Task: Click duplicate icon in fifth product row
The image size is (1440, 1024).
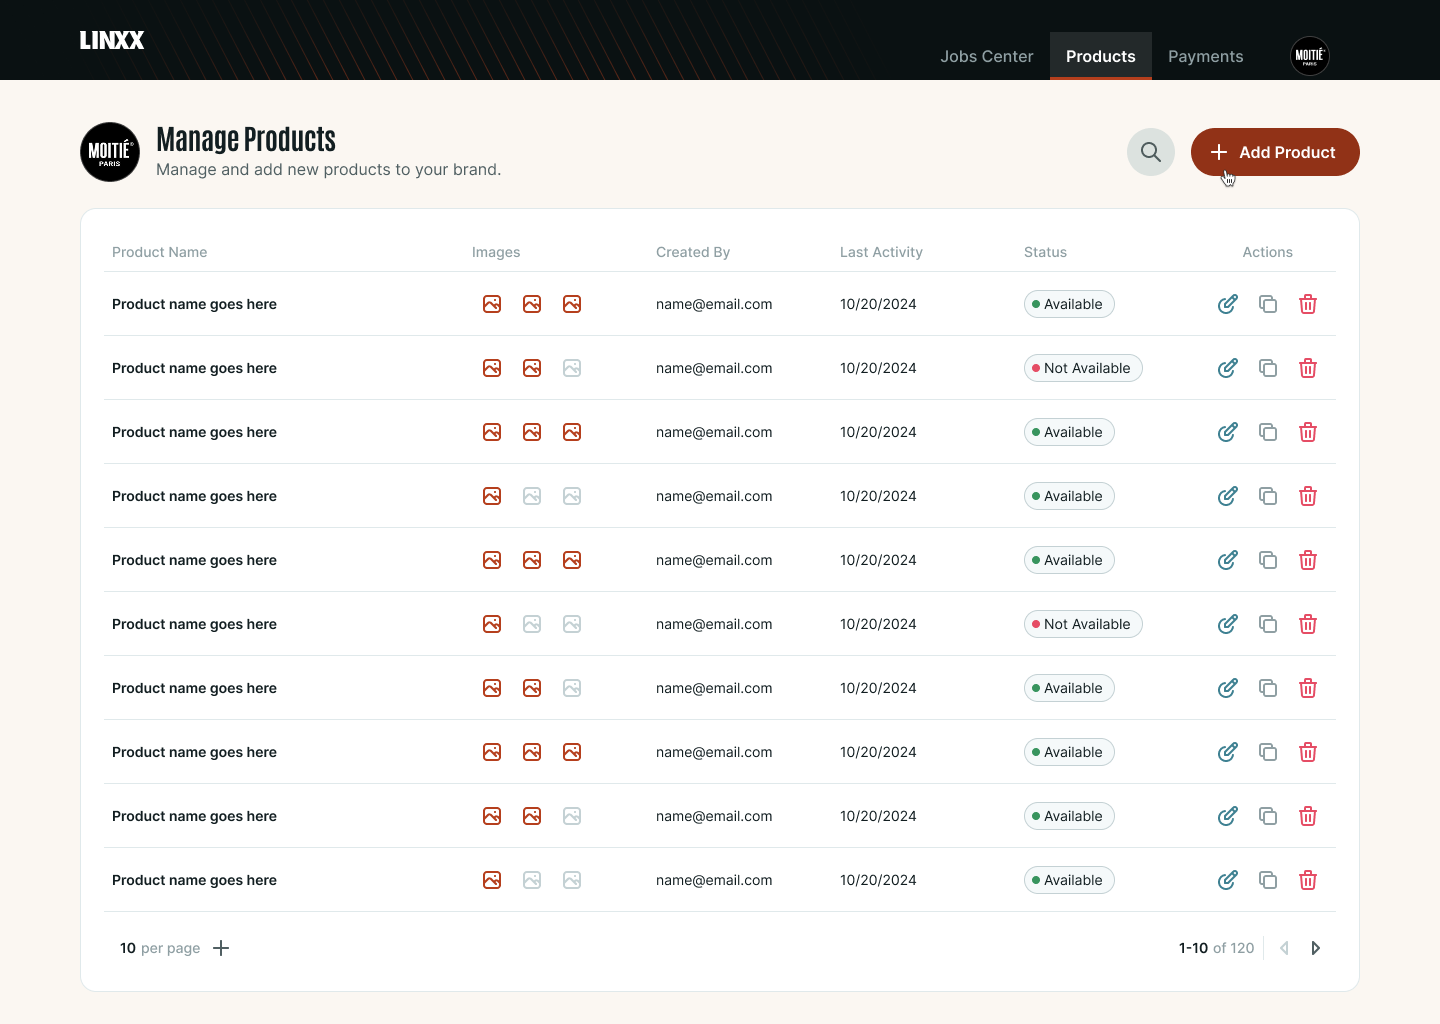Action: (x=1267, y=560)
